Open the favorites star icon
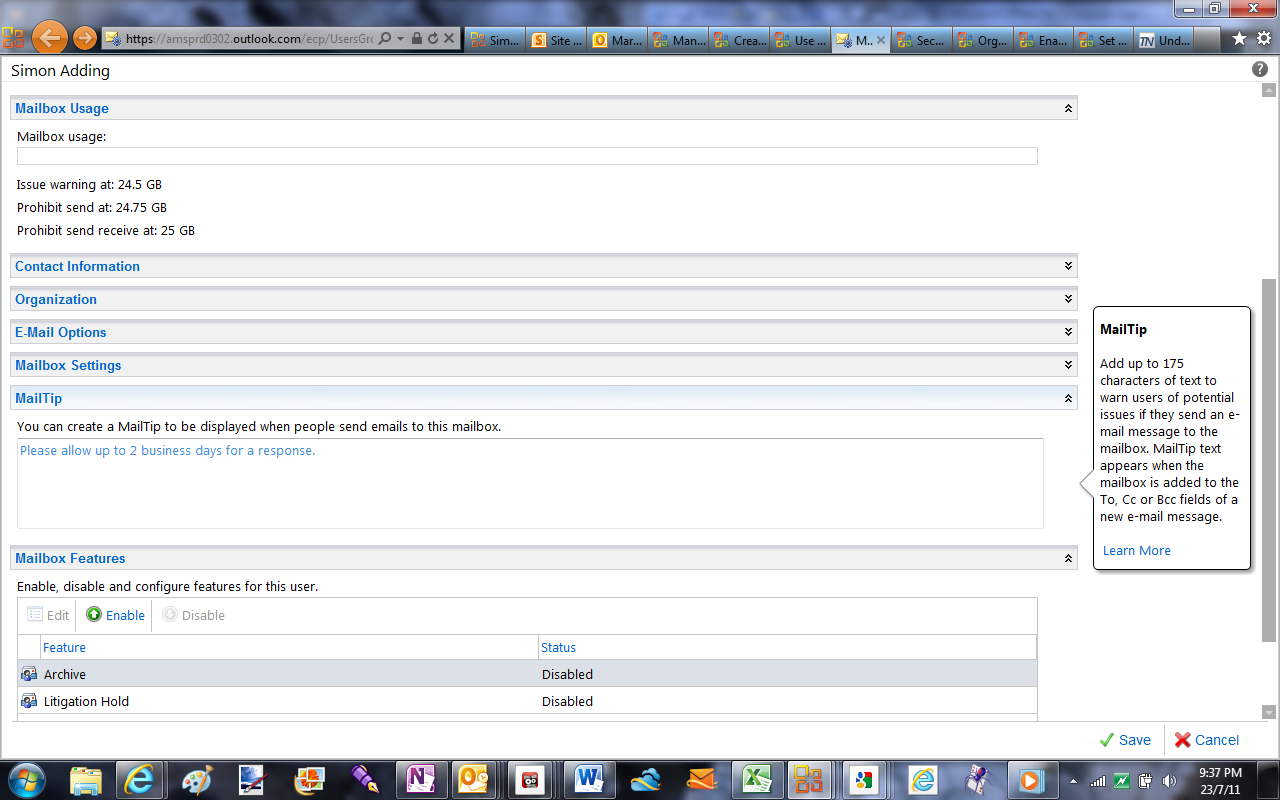The height and width of the screenshot is (800, 1280). pyautogui.click(x=1239, y=39)
